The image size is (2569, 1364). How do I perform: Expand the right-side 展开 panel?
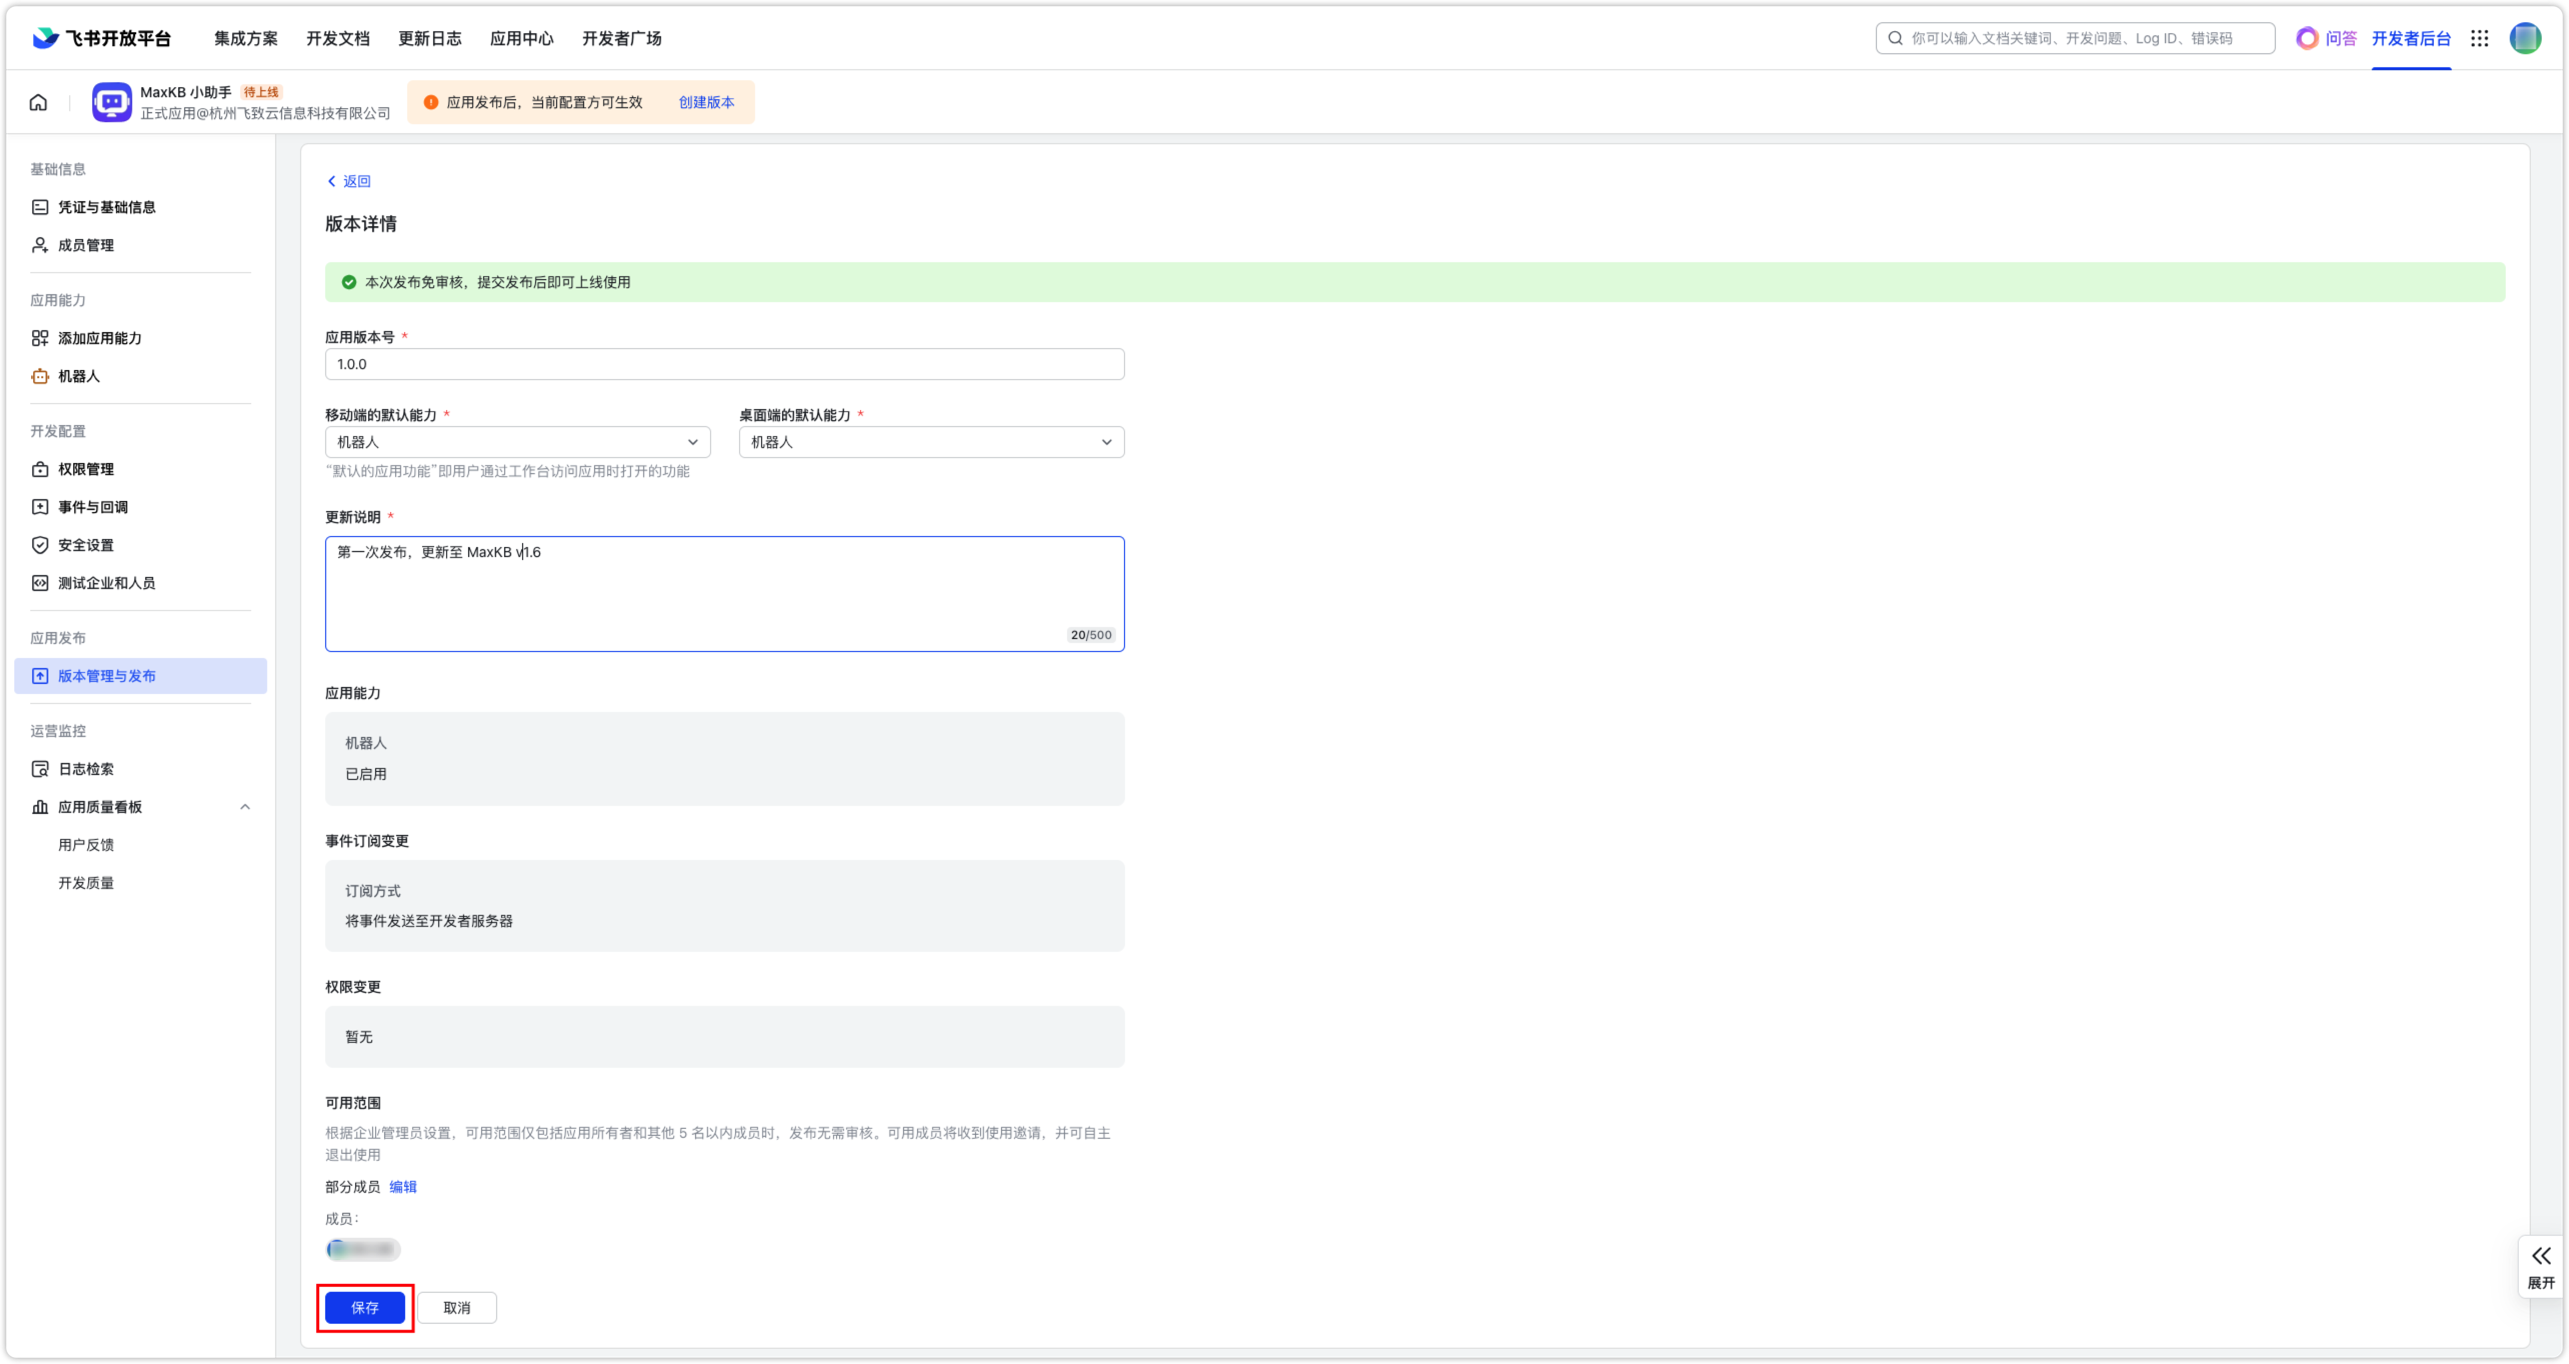[x=2540, y=1266]
